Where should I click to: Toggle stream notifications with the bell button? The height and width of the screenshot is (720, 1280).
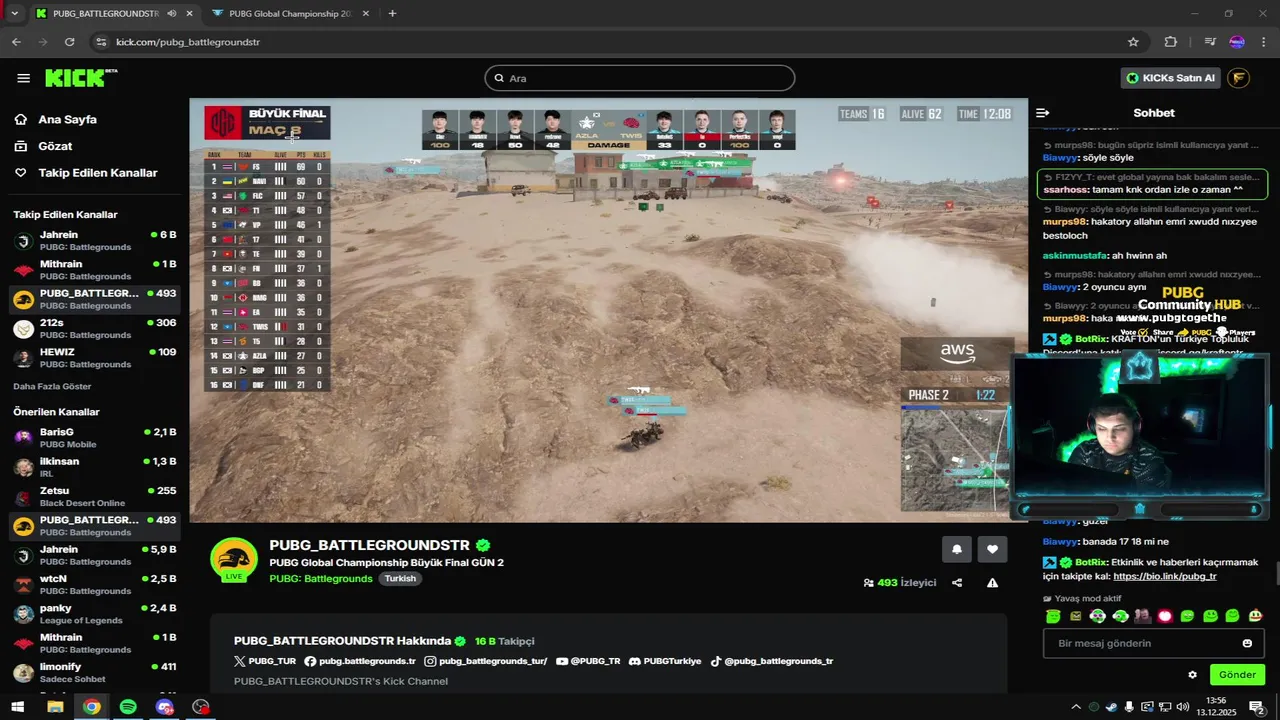tap(957, 549)
